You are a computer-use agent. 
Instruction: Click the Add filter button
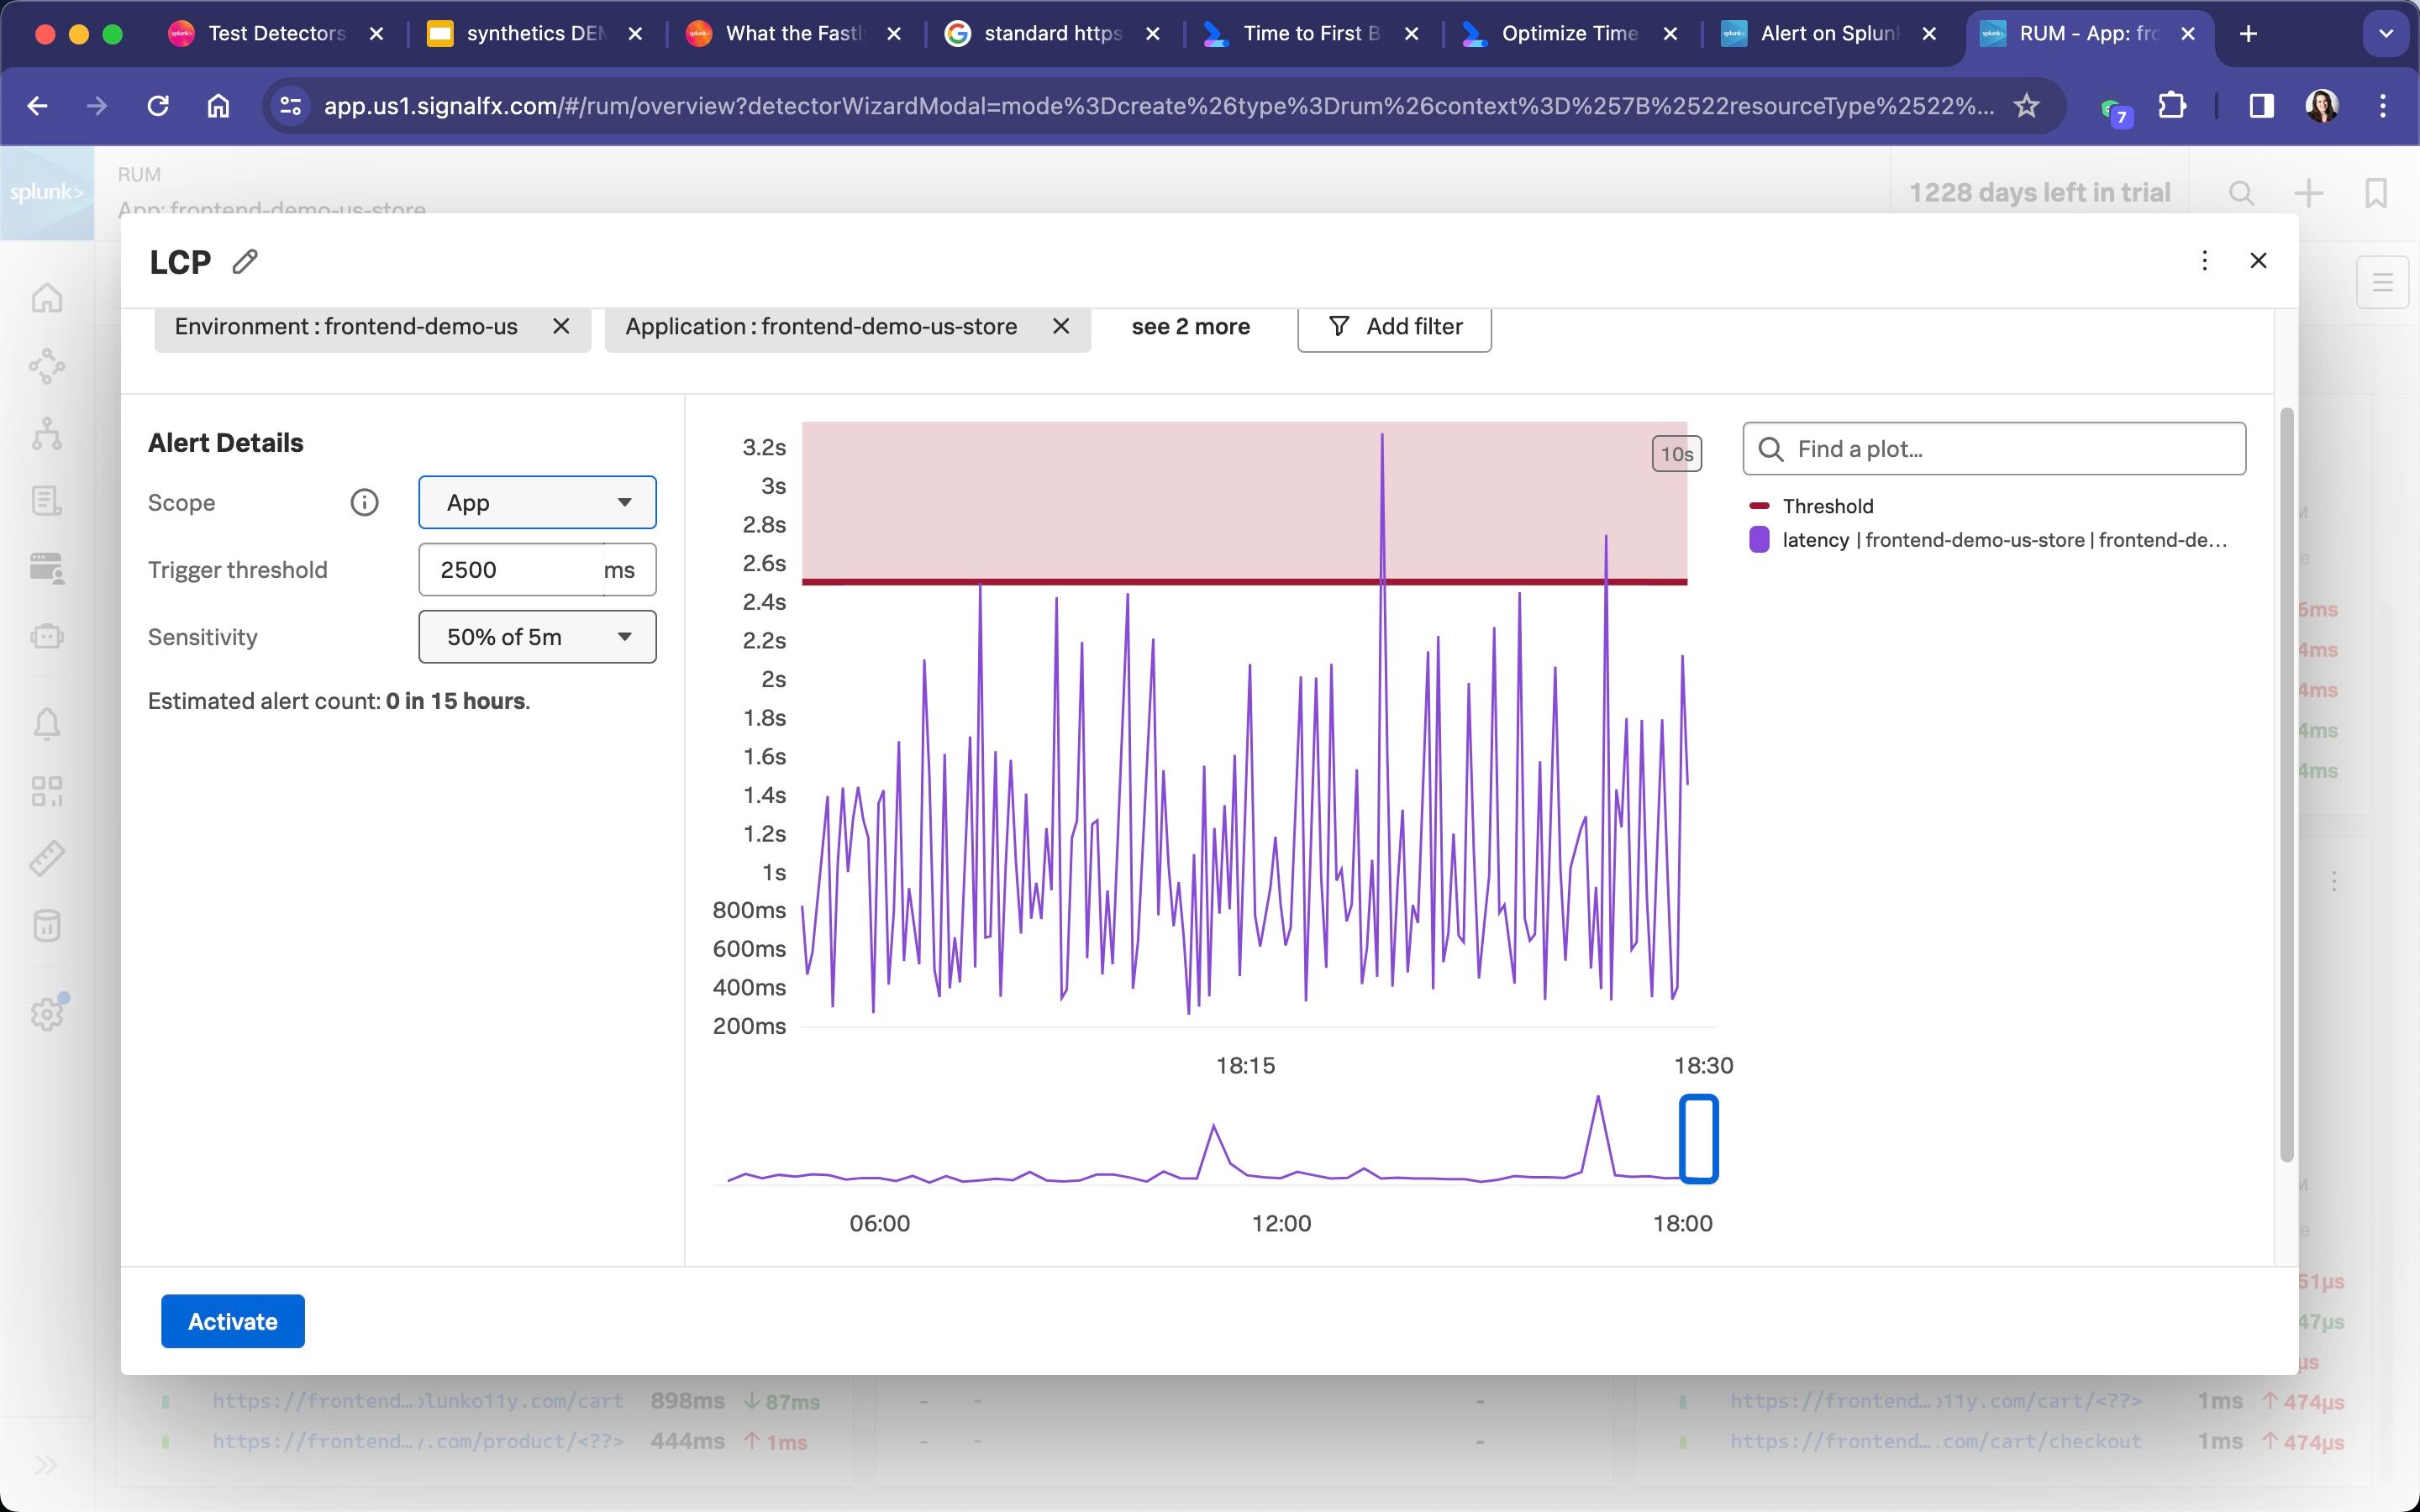[x=1394, y=326]
